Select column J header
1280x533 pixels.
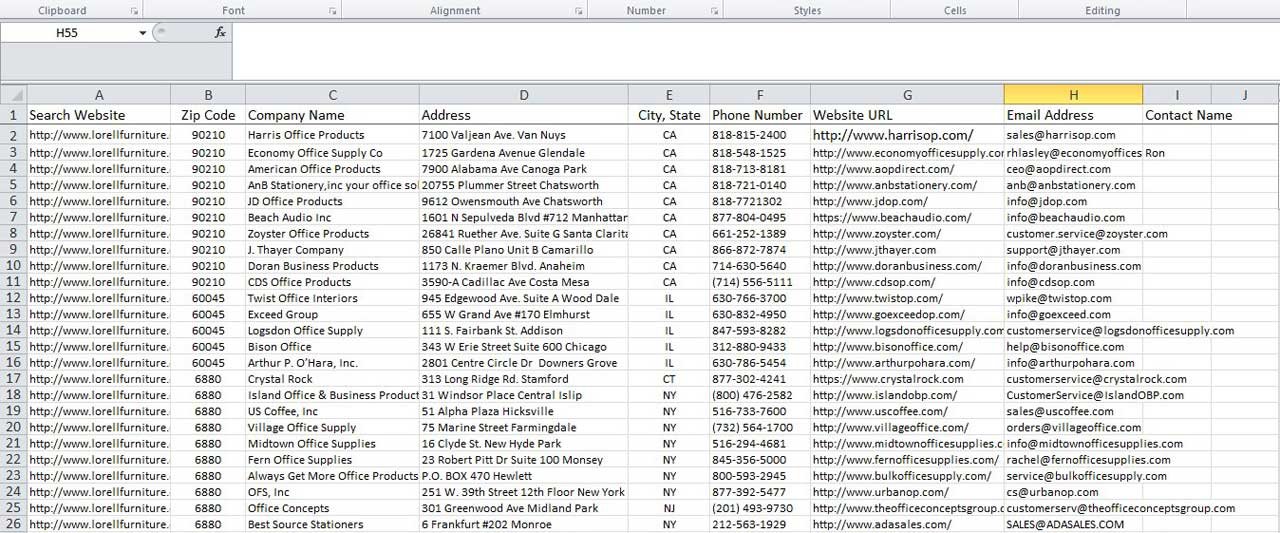(x=1245, y=95)
